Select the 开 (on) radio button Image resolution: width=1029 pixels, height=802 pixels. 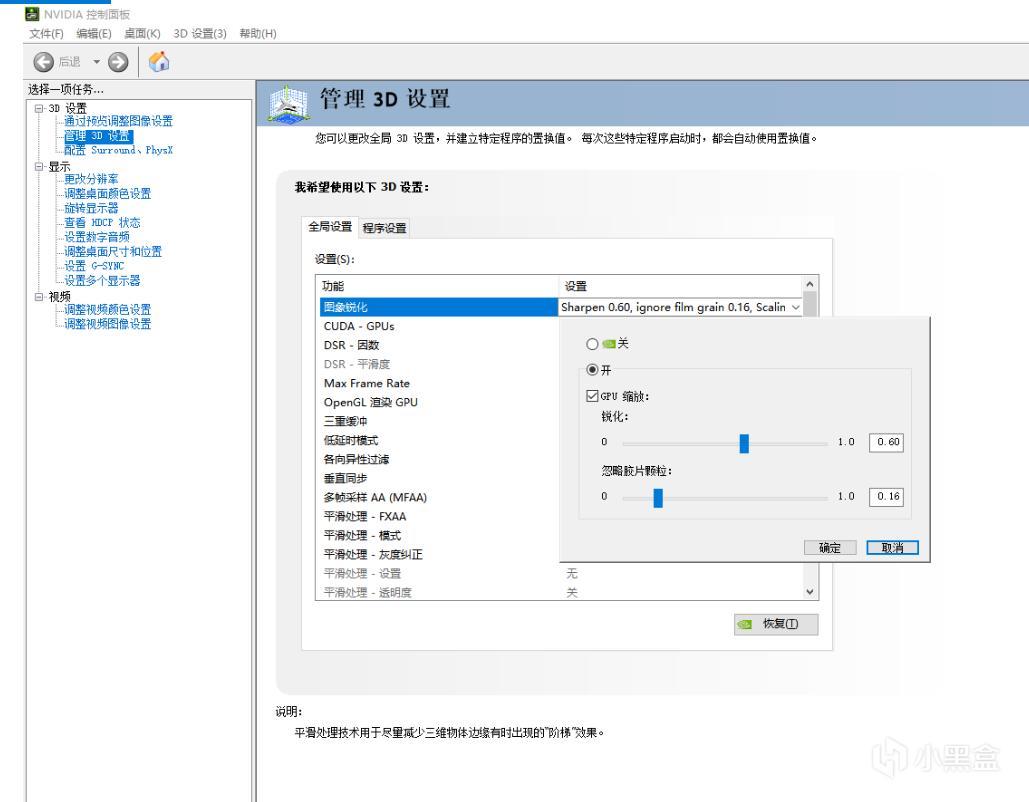[592, 370]
